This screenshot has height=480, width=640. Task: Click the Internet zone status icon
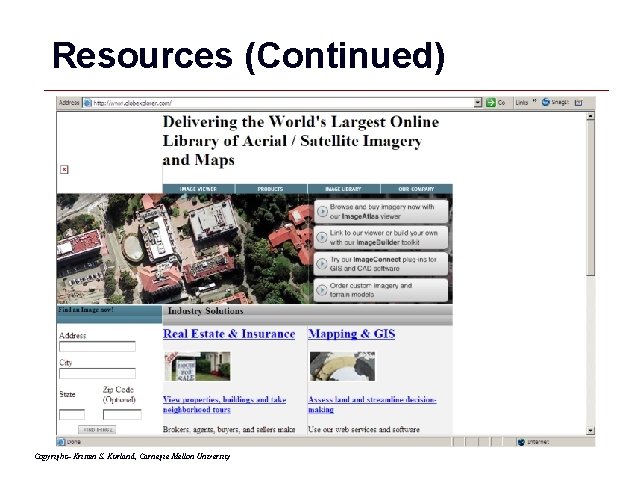coord(521,442)
